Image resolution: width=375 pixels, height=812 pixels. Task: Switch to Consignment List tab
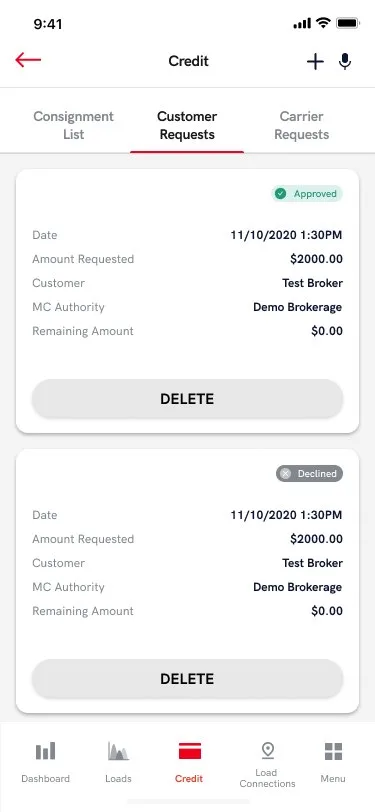click(x=74, y=125)
